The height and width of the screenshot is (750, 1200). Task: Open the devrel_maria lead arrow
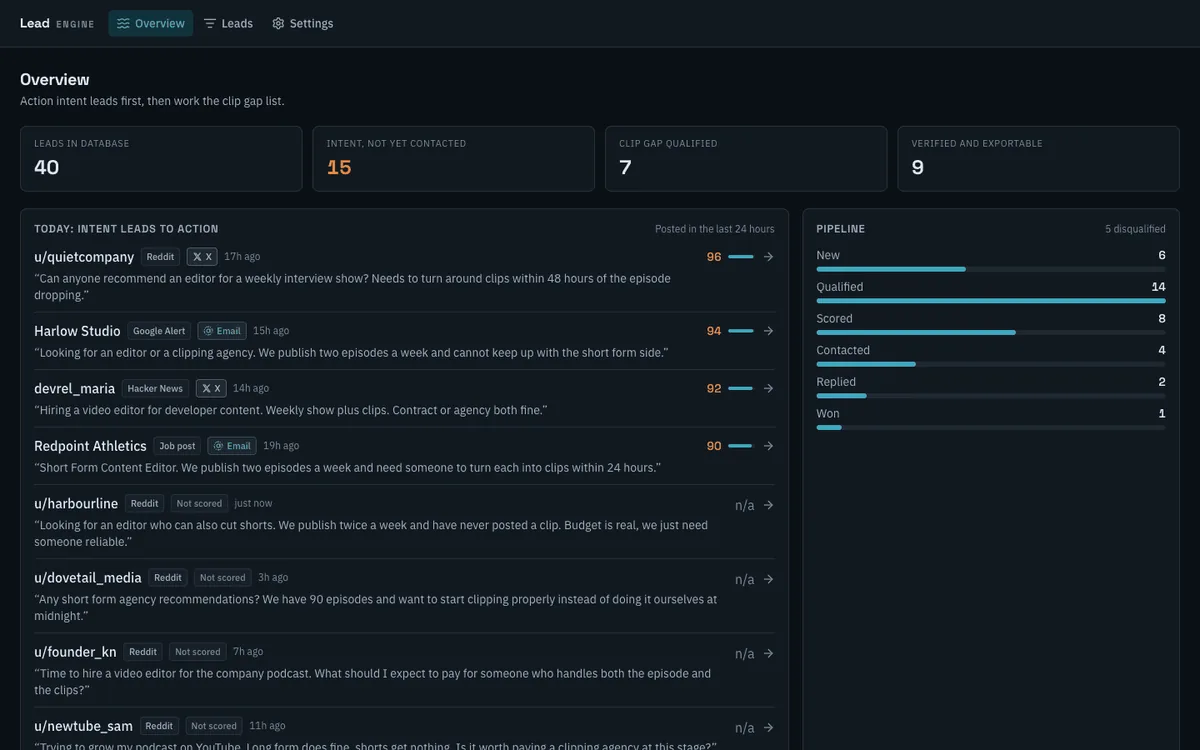768,388
